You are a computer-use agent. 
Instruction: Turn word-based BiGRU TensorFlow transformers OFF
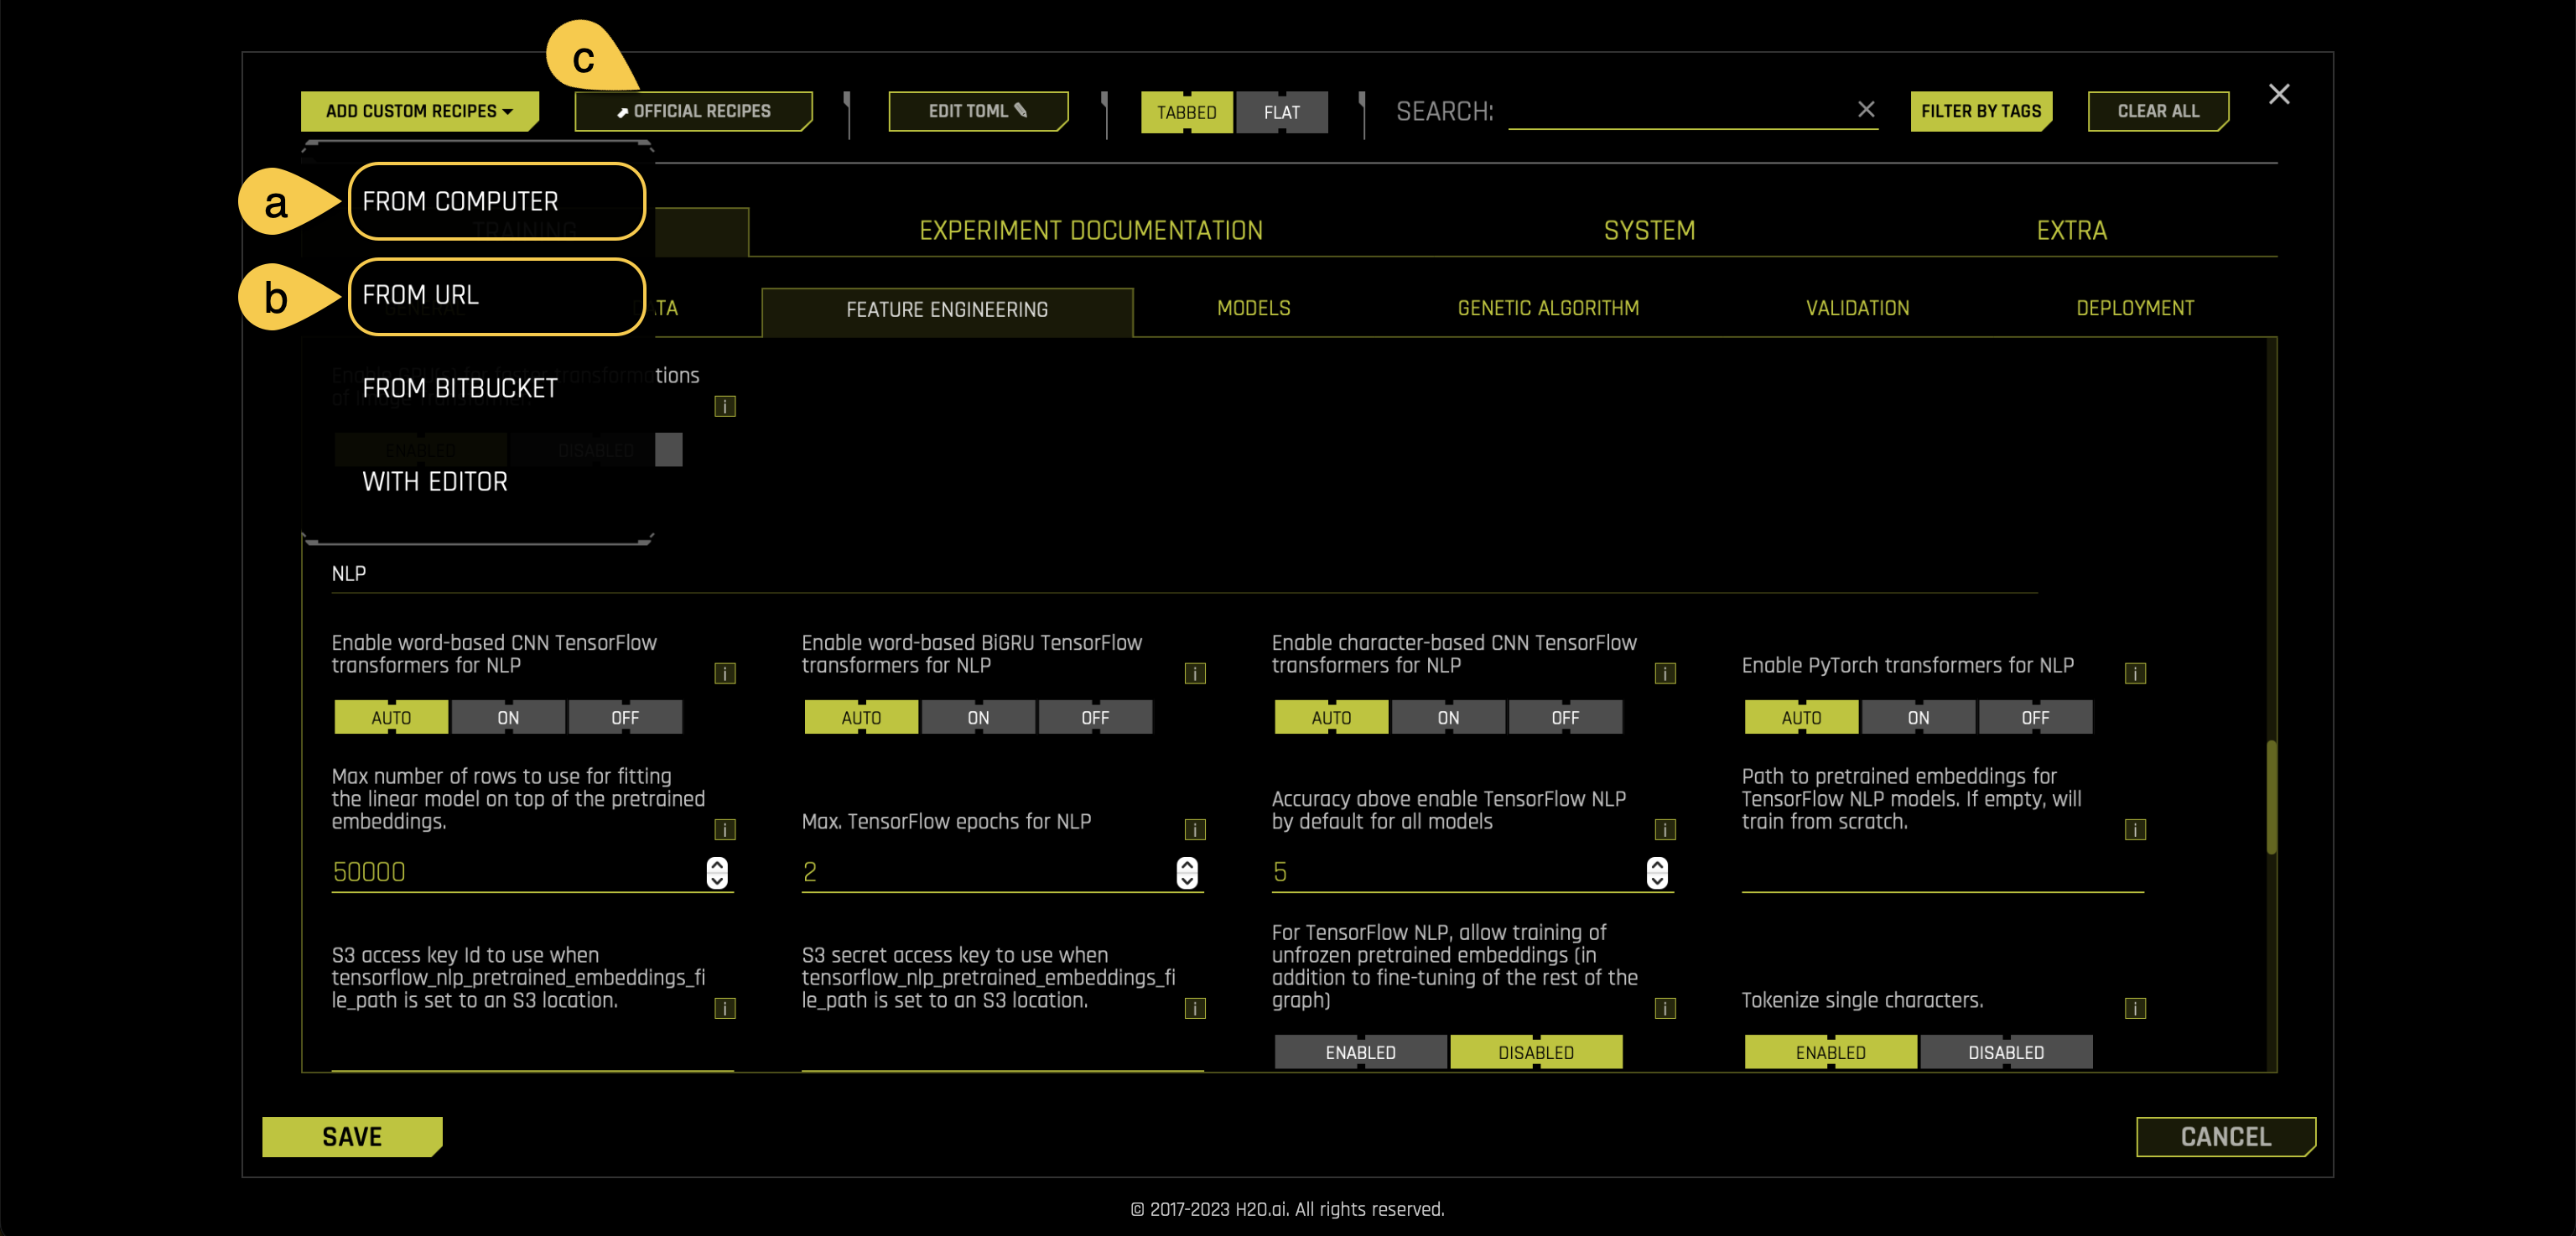pos(1095,717)
